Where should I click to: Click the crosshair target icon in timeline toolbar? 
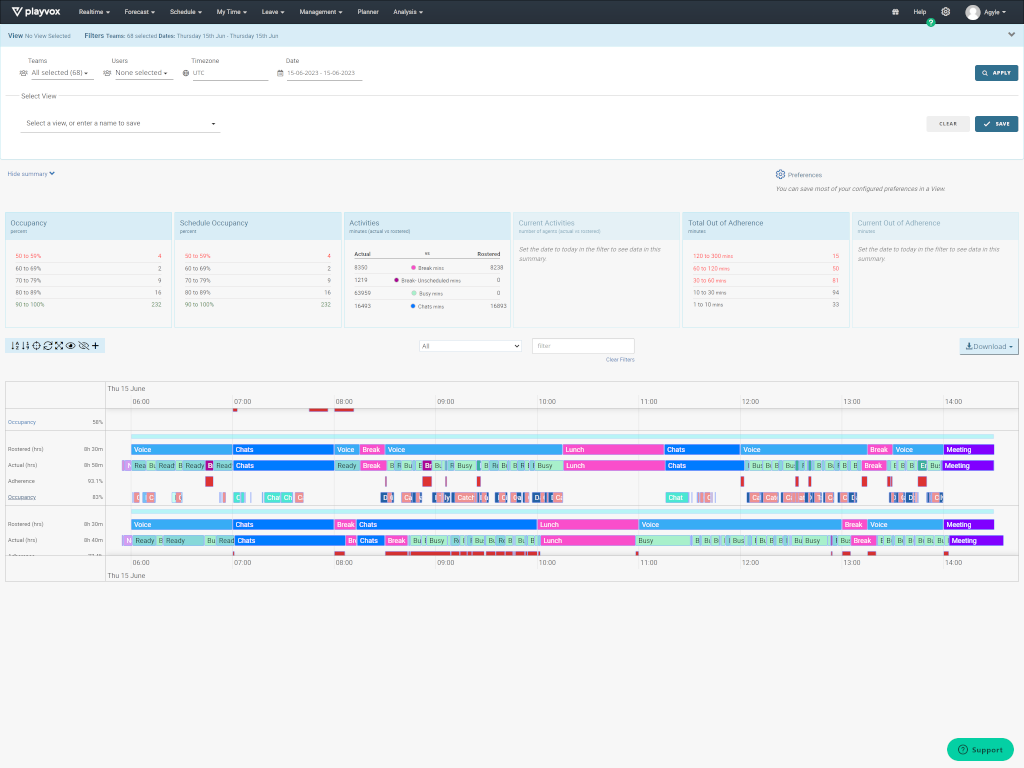coord(36,346)
